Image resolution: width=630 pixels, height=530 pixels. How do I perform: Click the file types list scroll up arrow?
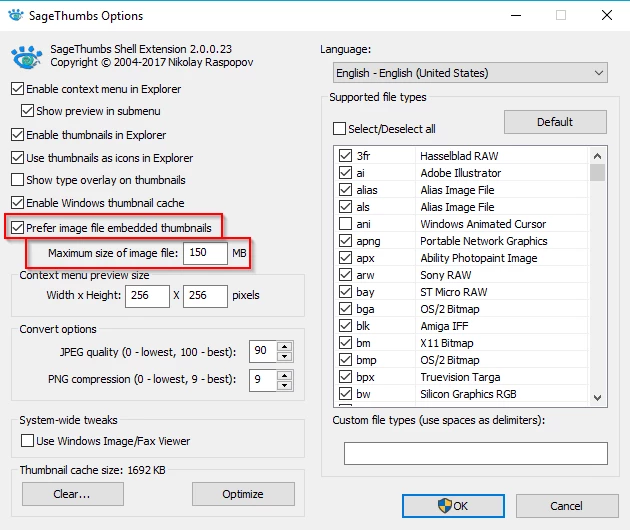click(597, 156)
